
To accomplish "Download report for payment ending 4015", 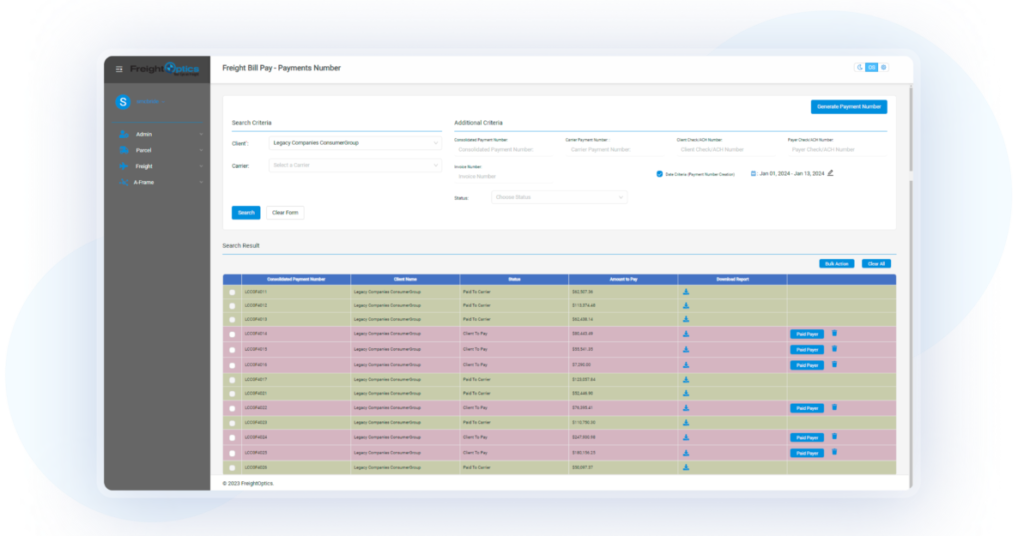I will tap(686, 349).
